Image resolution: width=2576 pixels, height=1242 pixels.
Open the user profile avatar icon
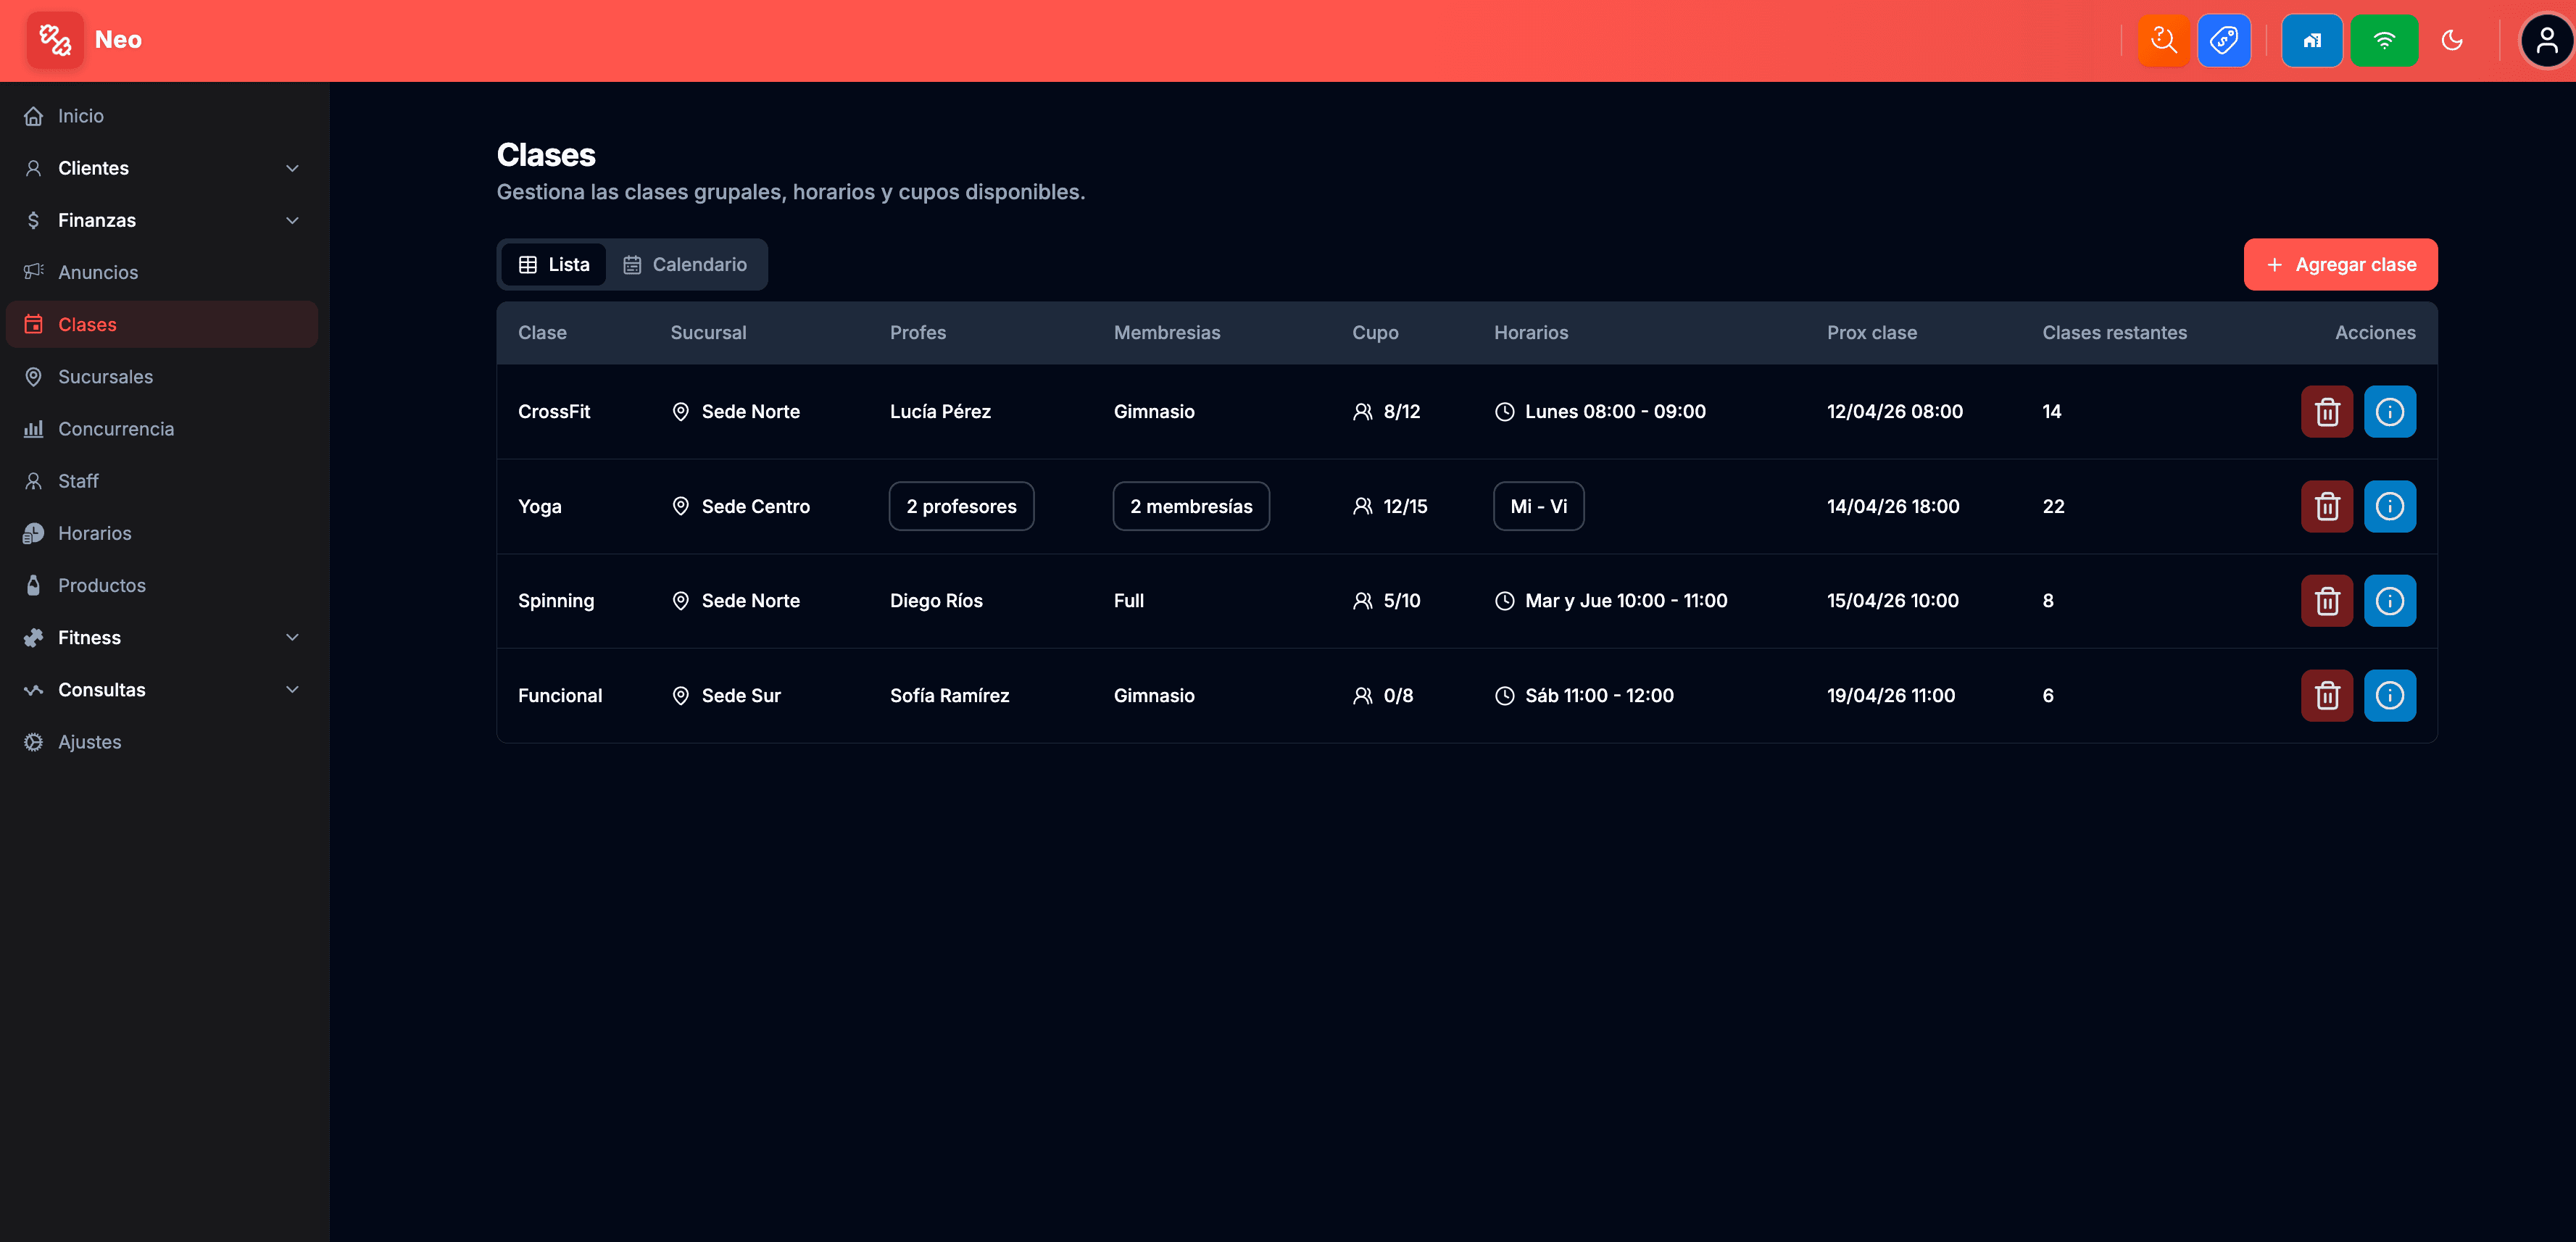pos(2546,41)
